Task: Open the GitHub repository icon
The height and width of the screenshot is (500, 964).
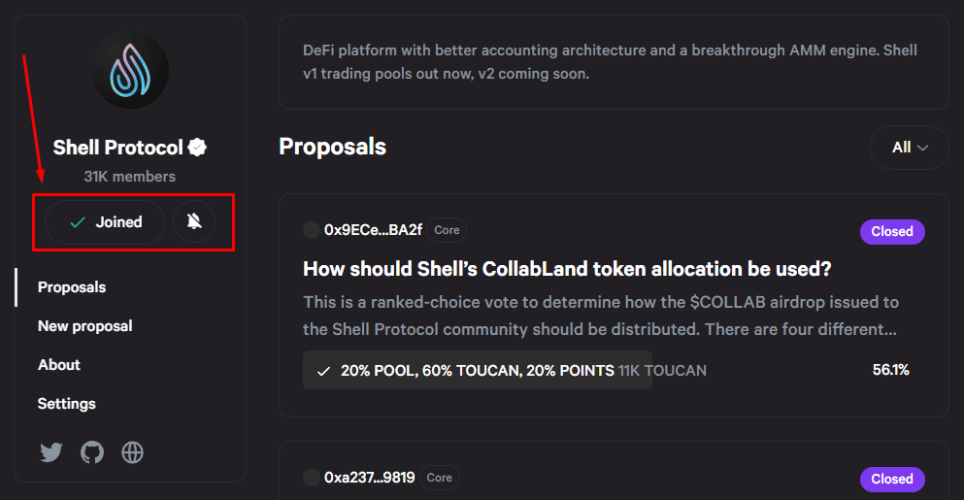Action: pyautogui.click(x=92, y=453)
